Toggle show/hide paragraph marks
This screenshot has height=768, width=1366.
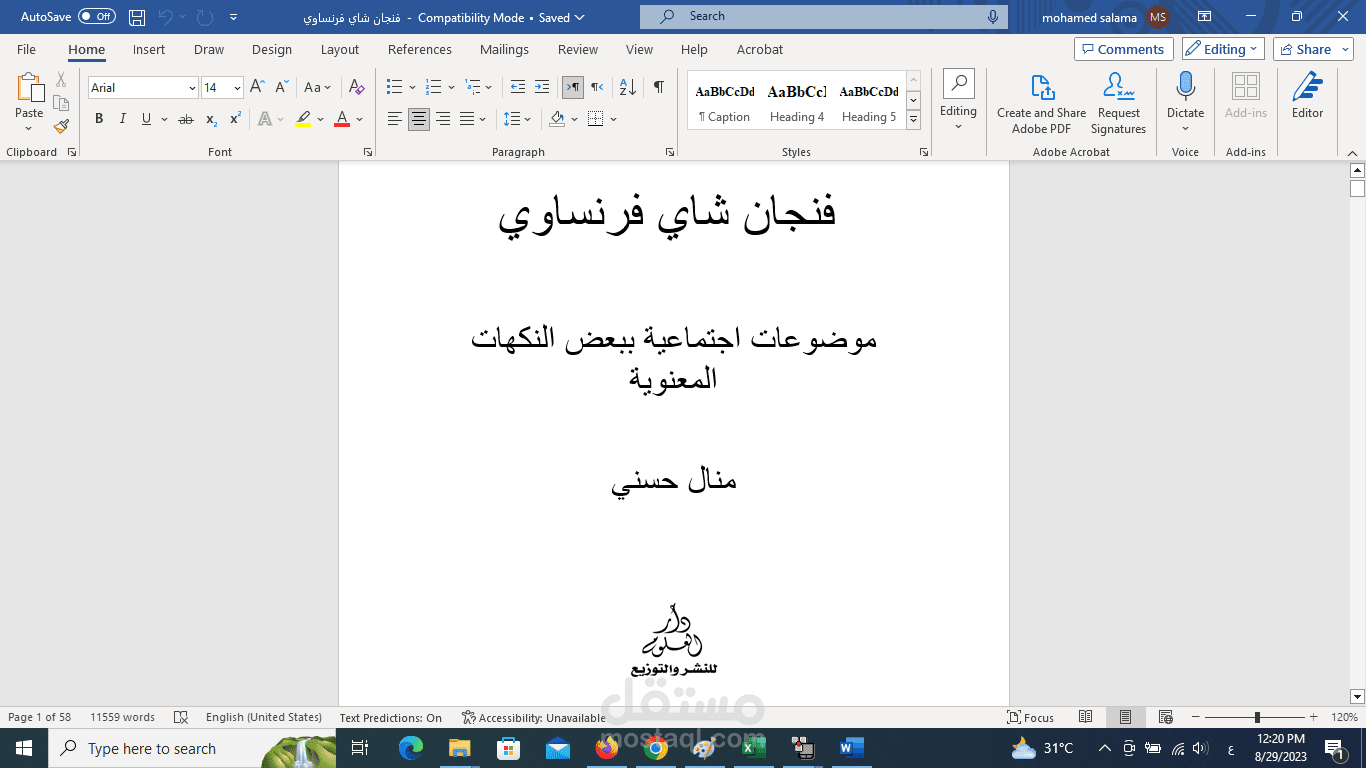click(659, 87)
